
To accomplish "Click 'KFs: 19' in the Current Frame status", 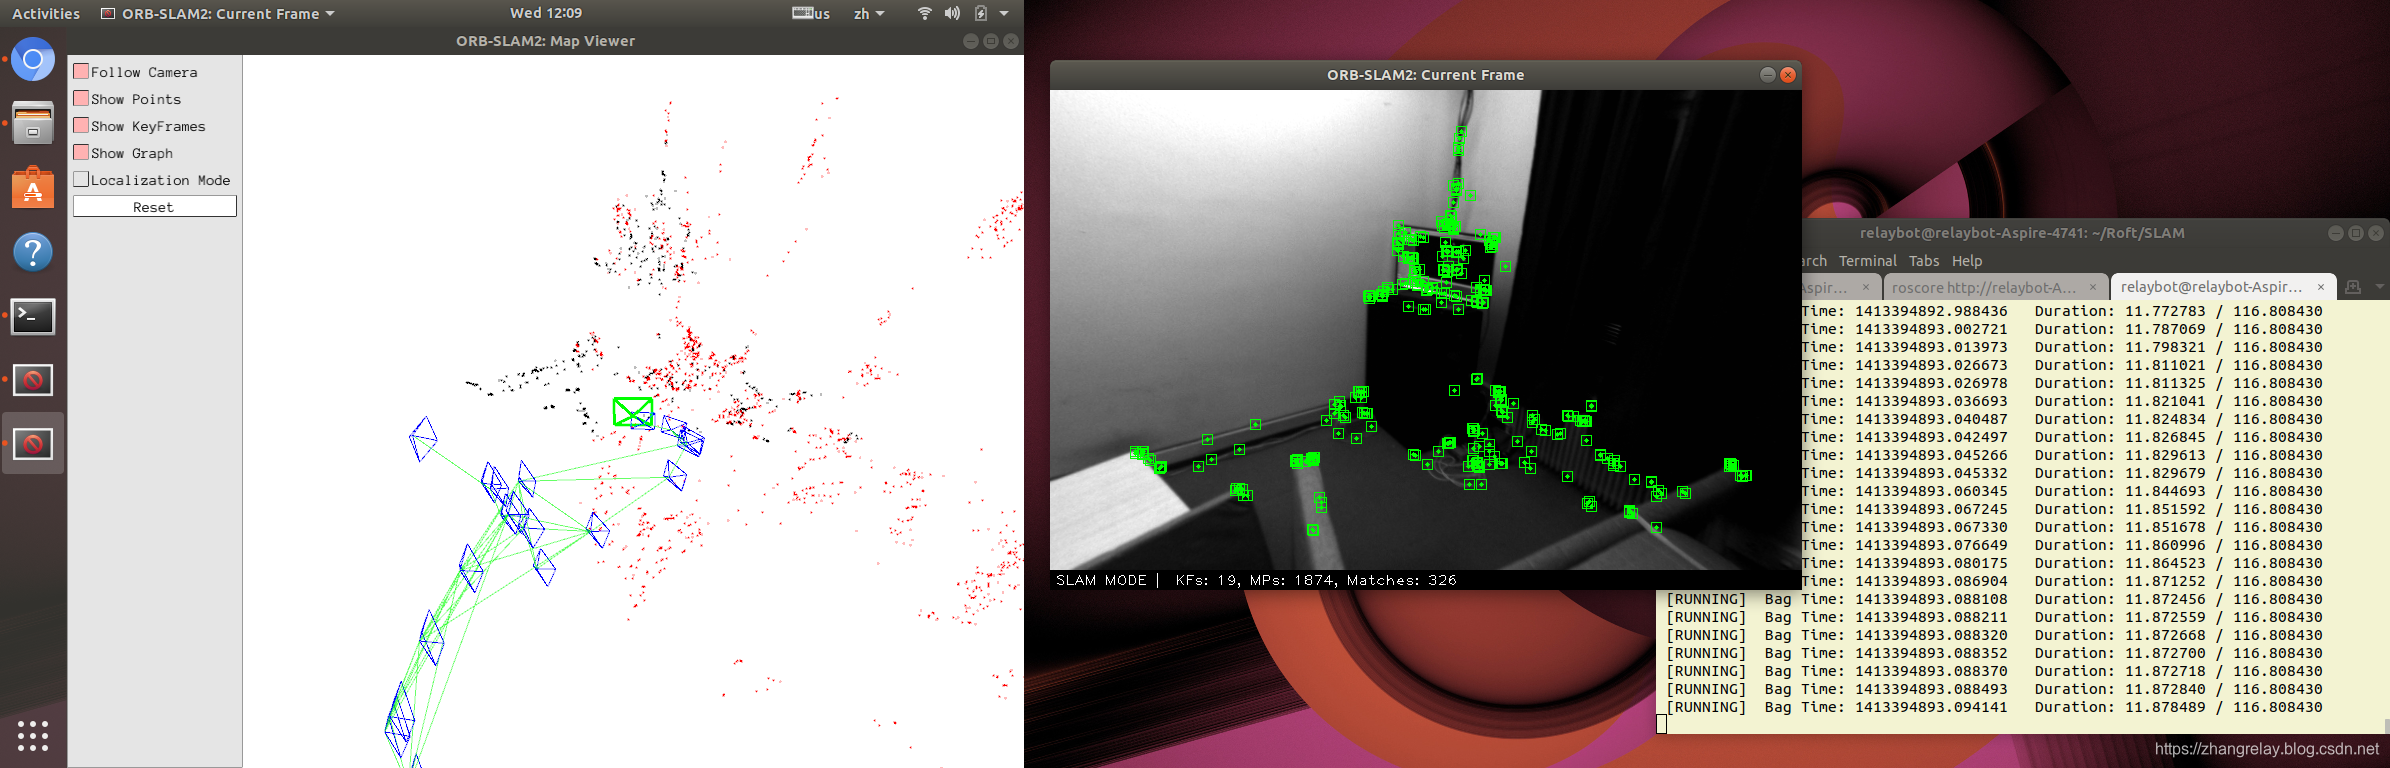I will 1205,580.
